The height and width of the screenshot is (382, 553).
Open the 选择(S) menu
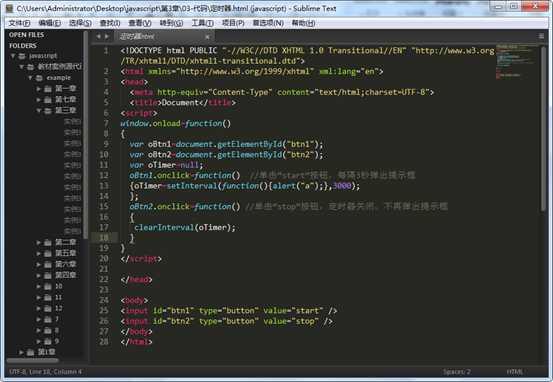(x=80, y=23)
